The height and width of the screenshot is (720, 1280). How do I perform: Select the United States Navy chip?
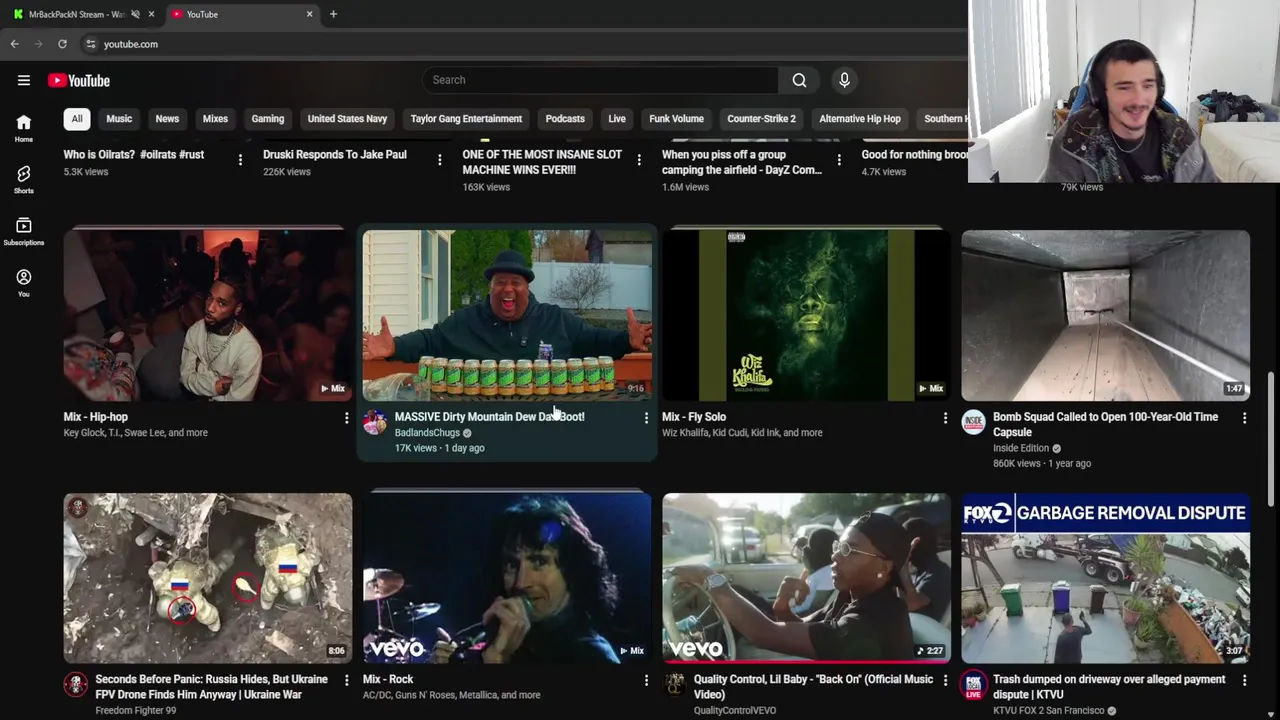pos(347,119)
